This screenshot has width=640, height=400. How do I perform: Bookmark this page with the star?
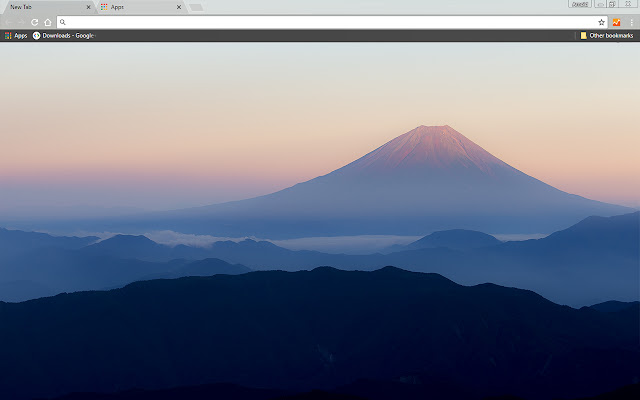601,22
